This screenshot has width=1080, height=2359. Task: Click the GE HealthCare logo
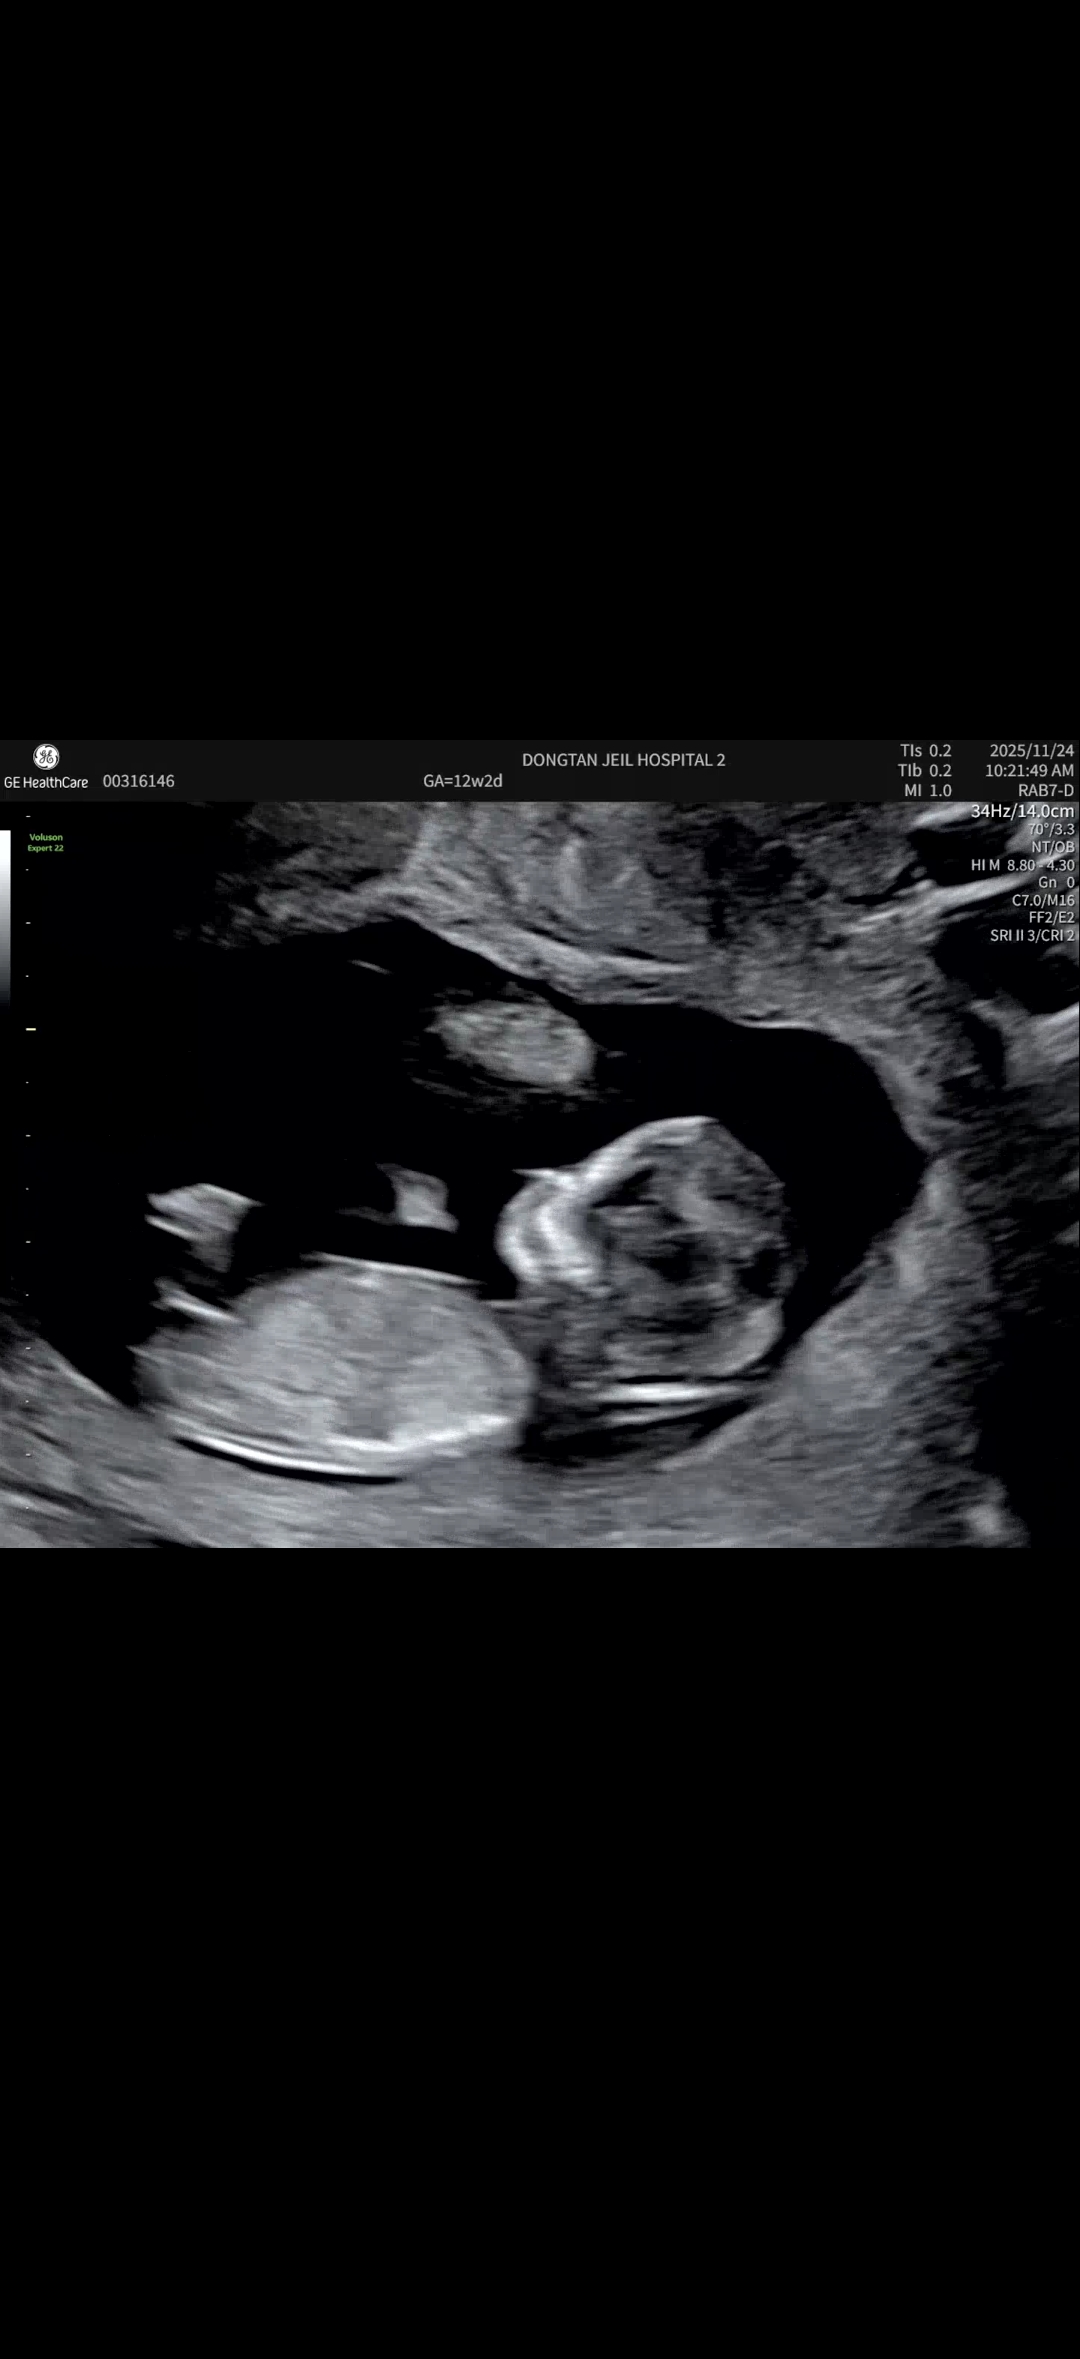[x=46, y=767]
